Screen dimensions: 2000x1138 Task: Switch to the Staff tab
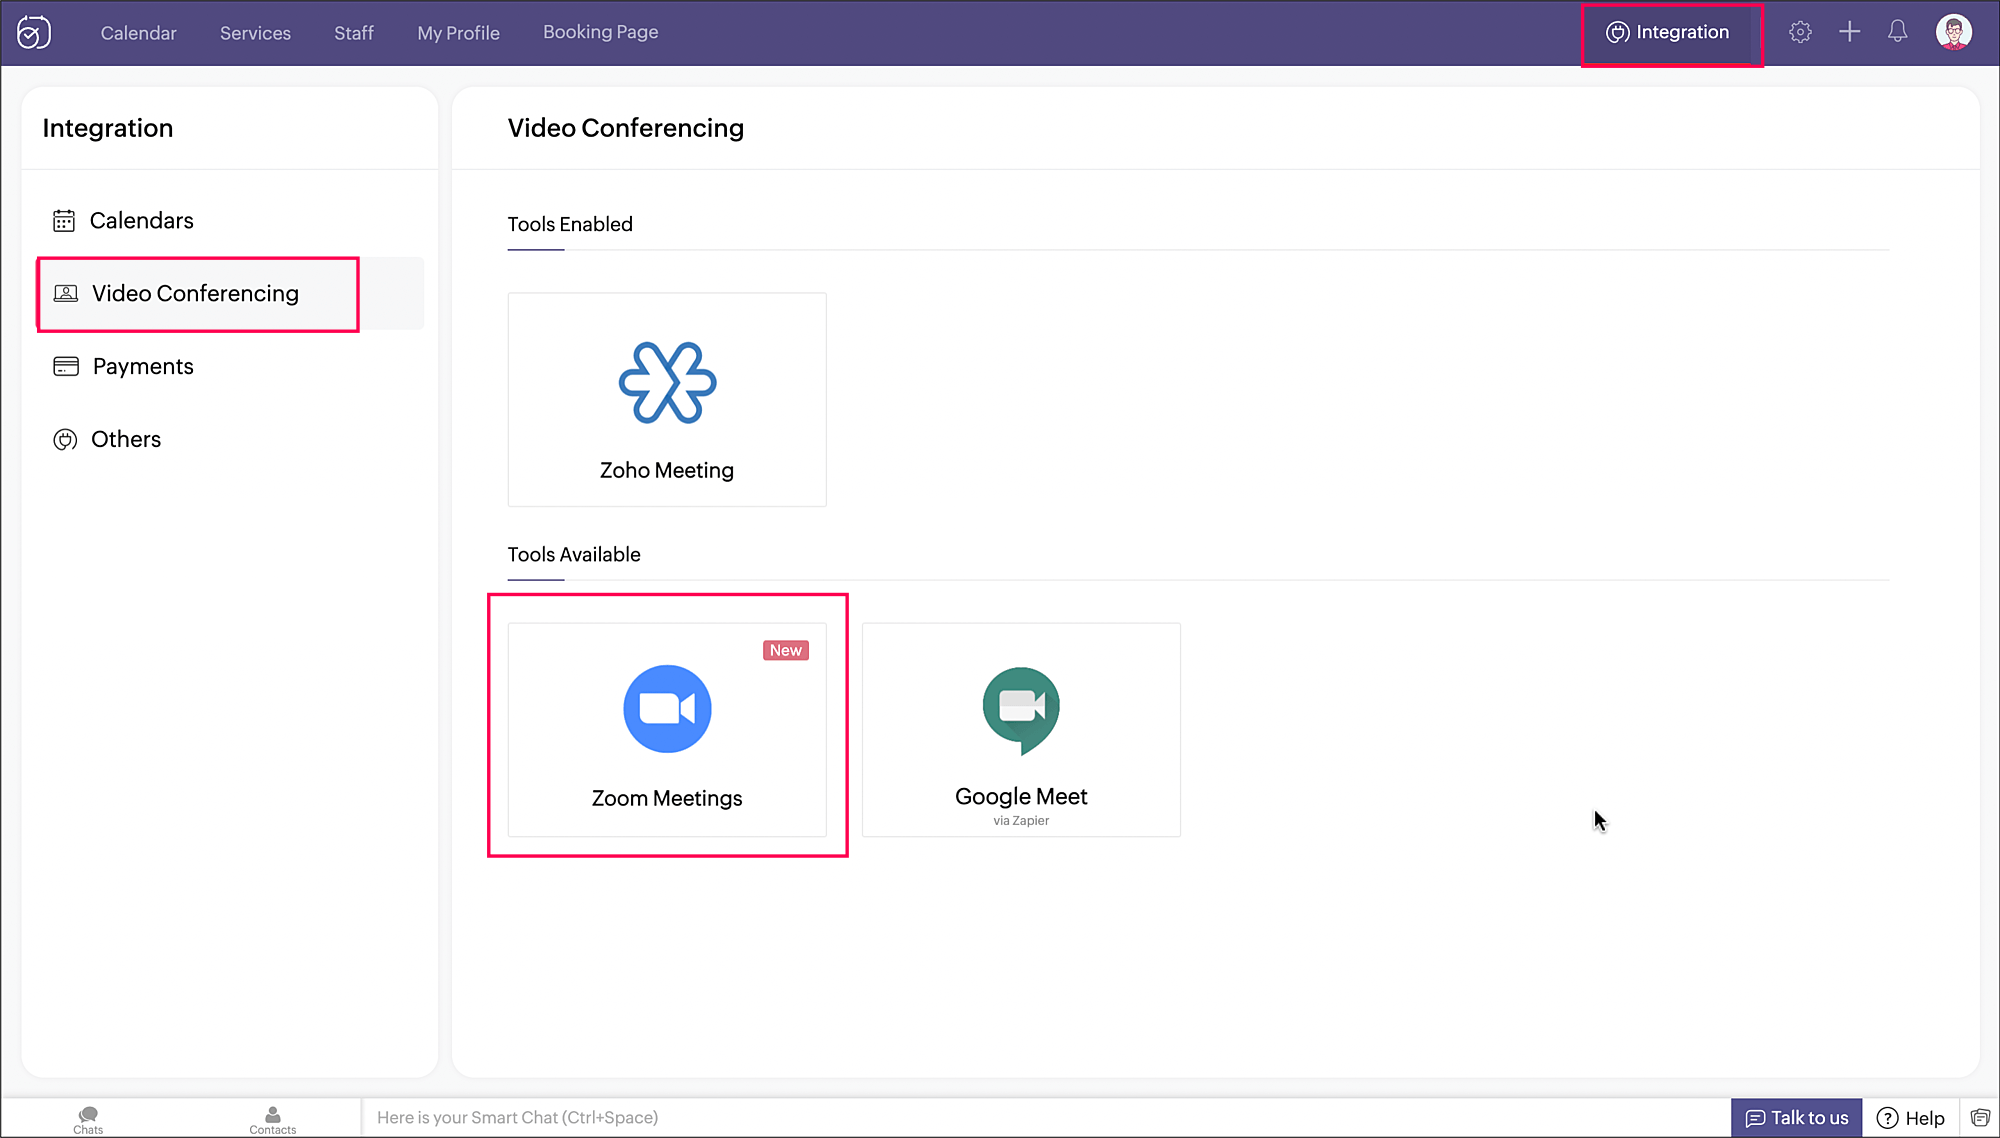click(354, 33)
